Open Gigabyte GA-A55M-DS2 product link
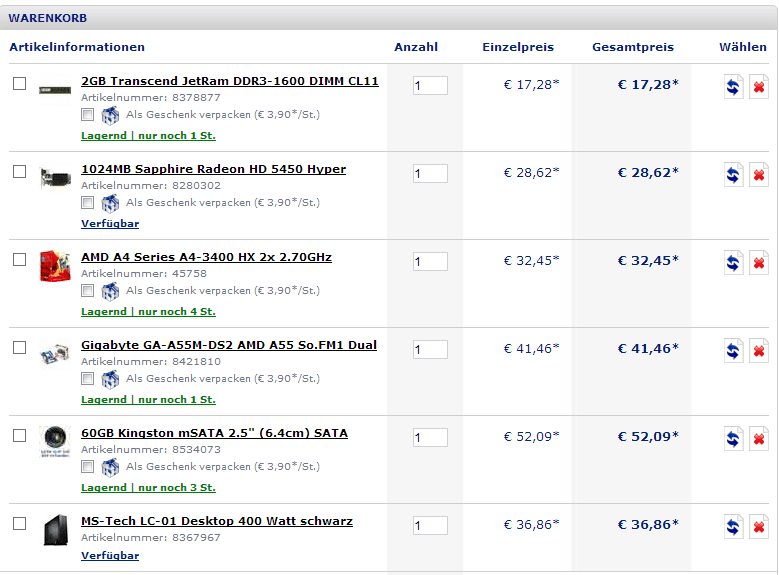779x575 pixels. (229, 345)
